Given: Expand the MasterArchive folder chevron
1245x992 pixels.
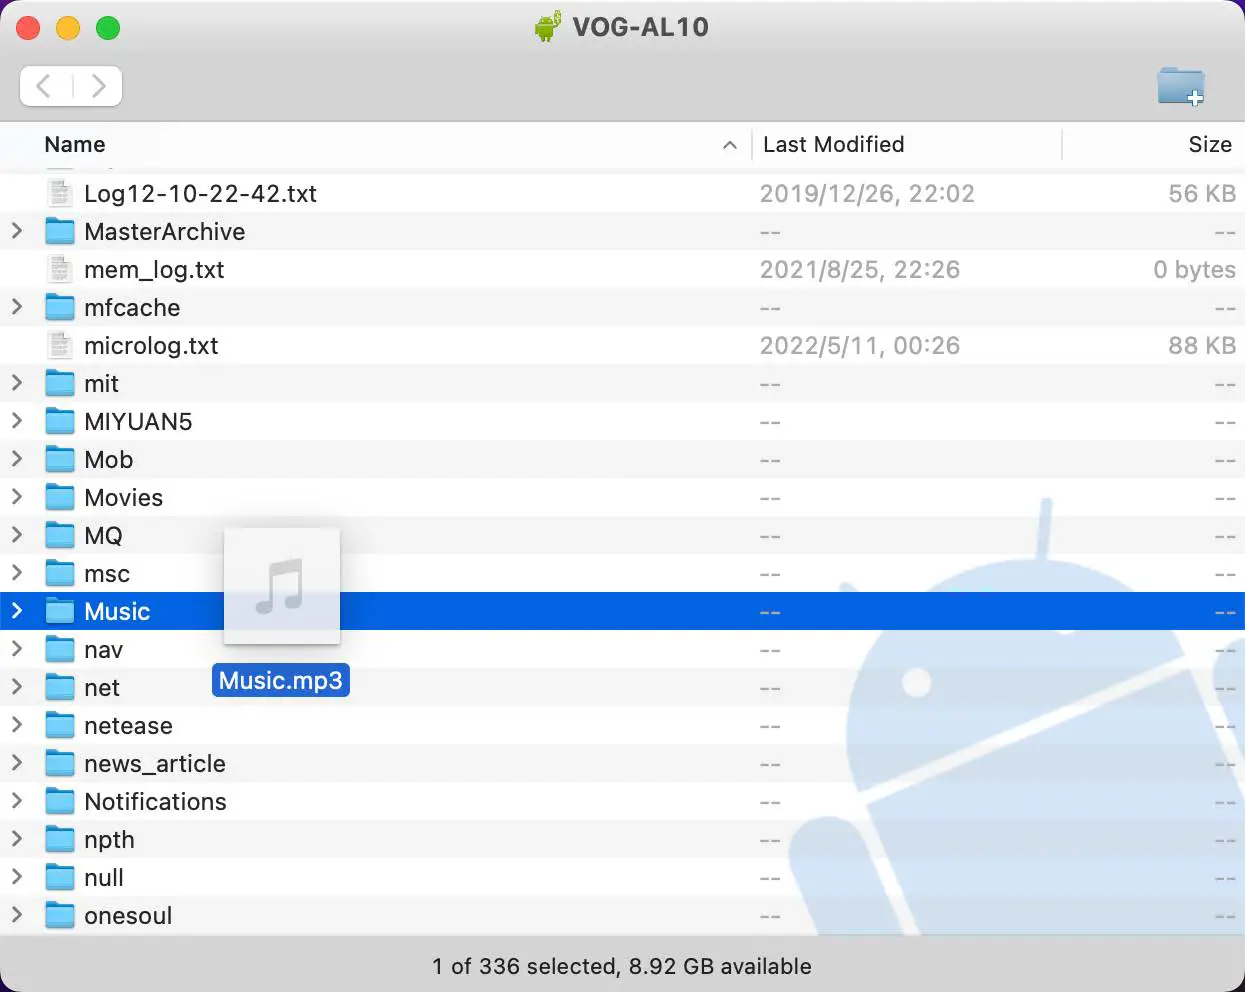Looking at the screenshot, I should 17,231.
